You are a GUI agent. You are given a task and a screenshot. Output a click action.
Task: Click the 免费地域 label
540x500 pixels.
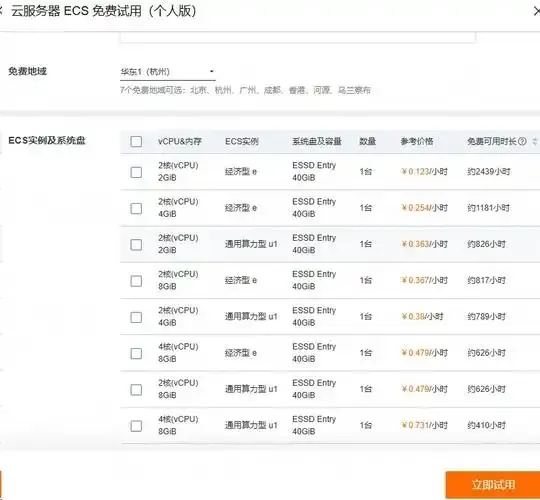[27, 71]
